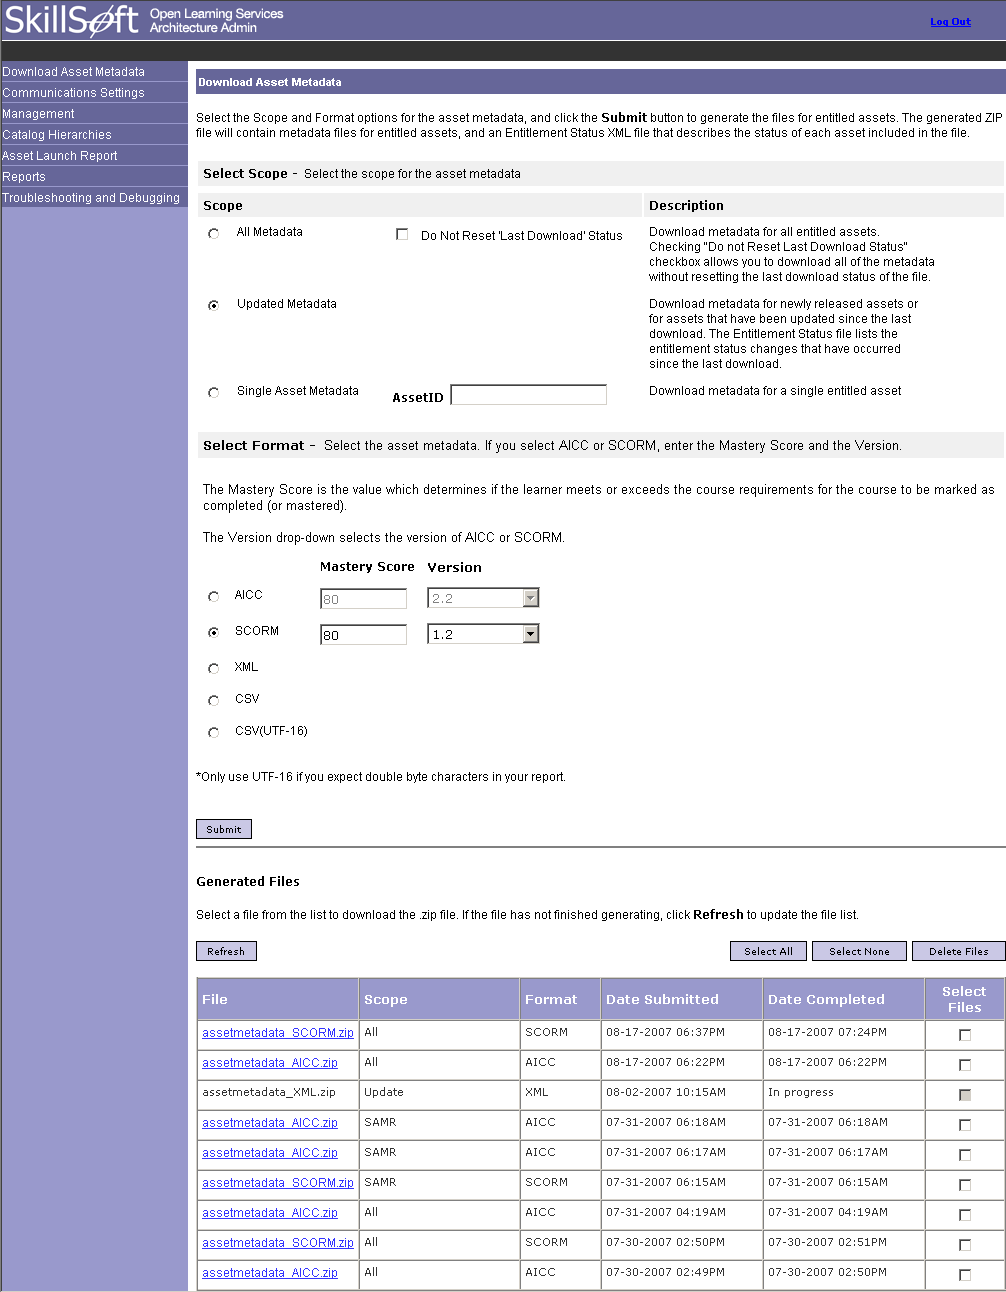
Task: Open the Asset Launch Report page
Action: (x=60, y=155)
